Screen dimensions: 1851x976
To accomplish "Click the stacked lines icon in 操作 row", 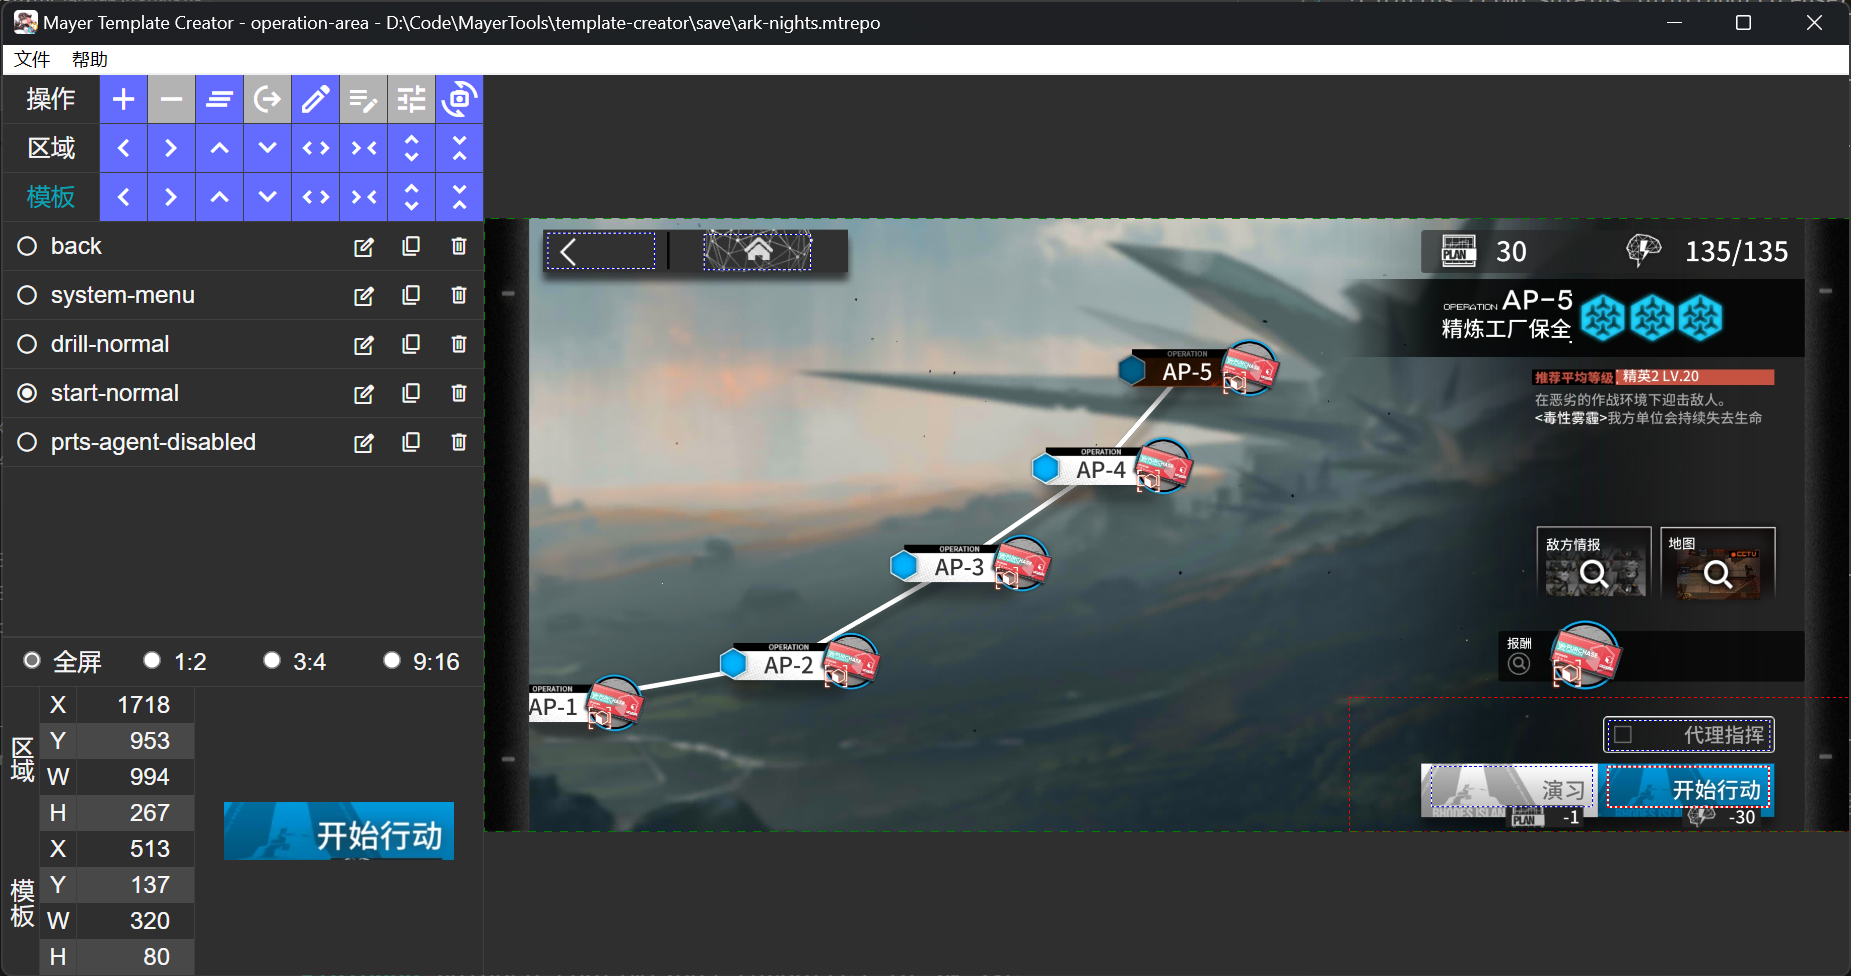I will (x=220, y=99).
